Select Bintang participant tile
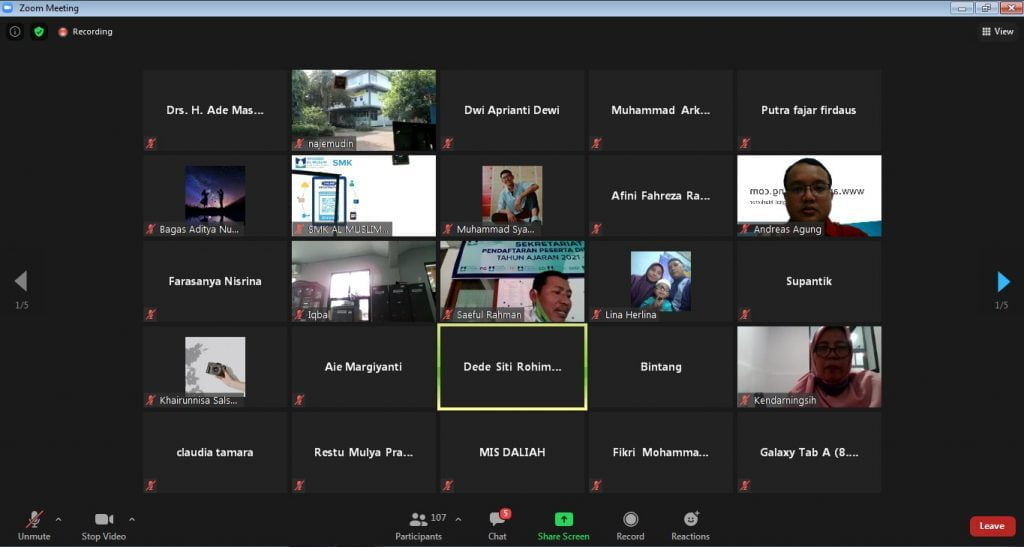 (661, 367)
